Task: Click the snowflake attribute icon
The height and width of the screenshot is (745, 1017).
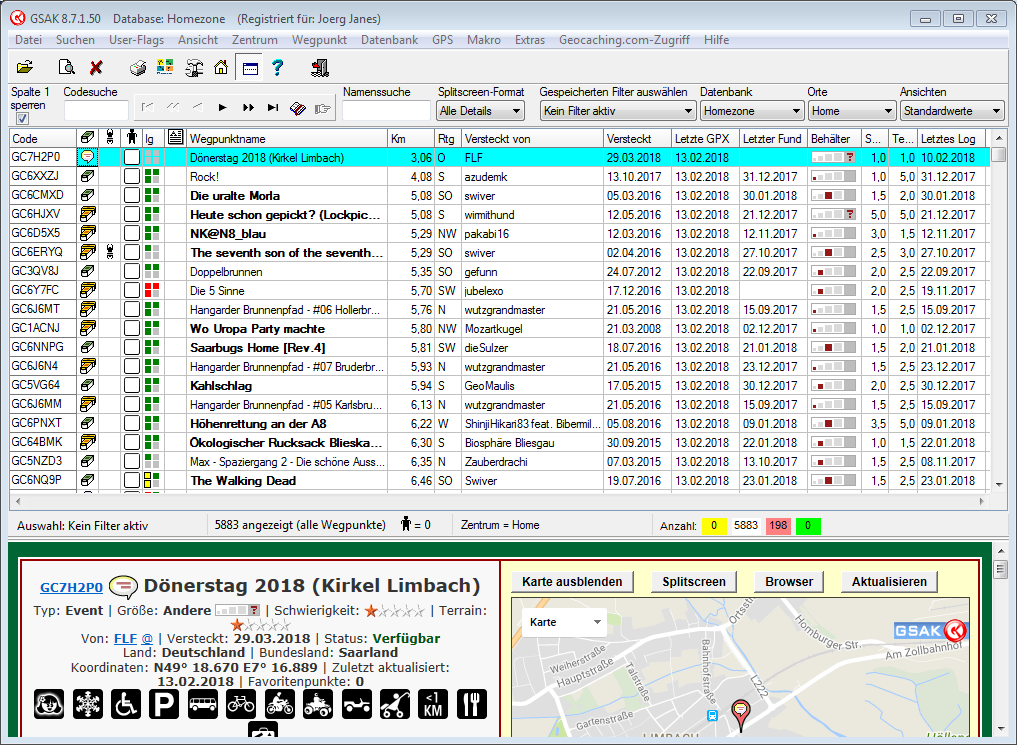Action: 88,704
